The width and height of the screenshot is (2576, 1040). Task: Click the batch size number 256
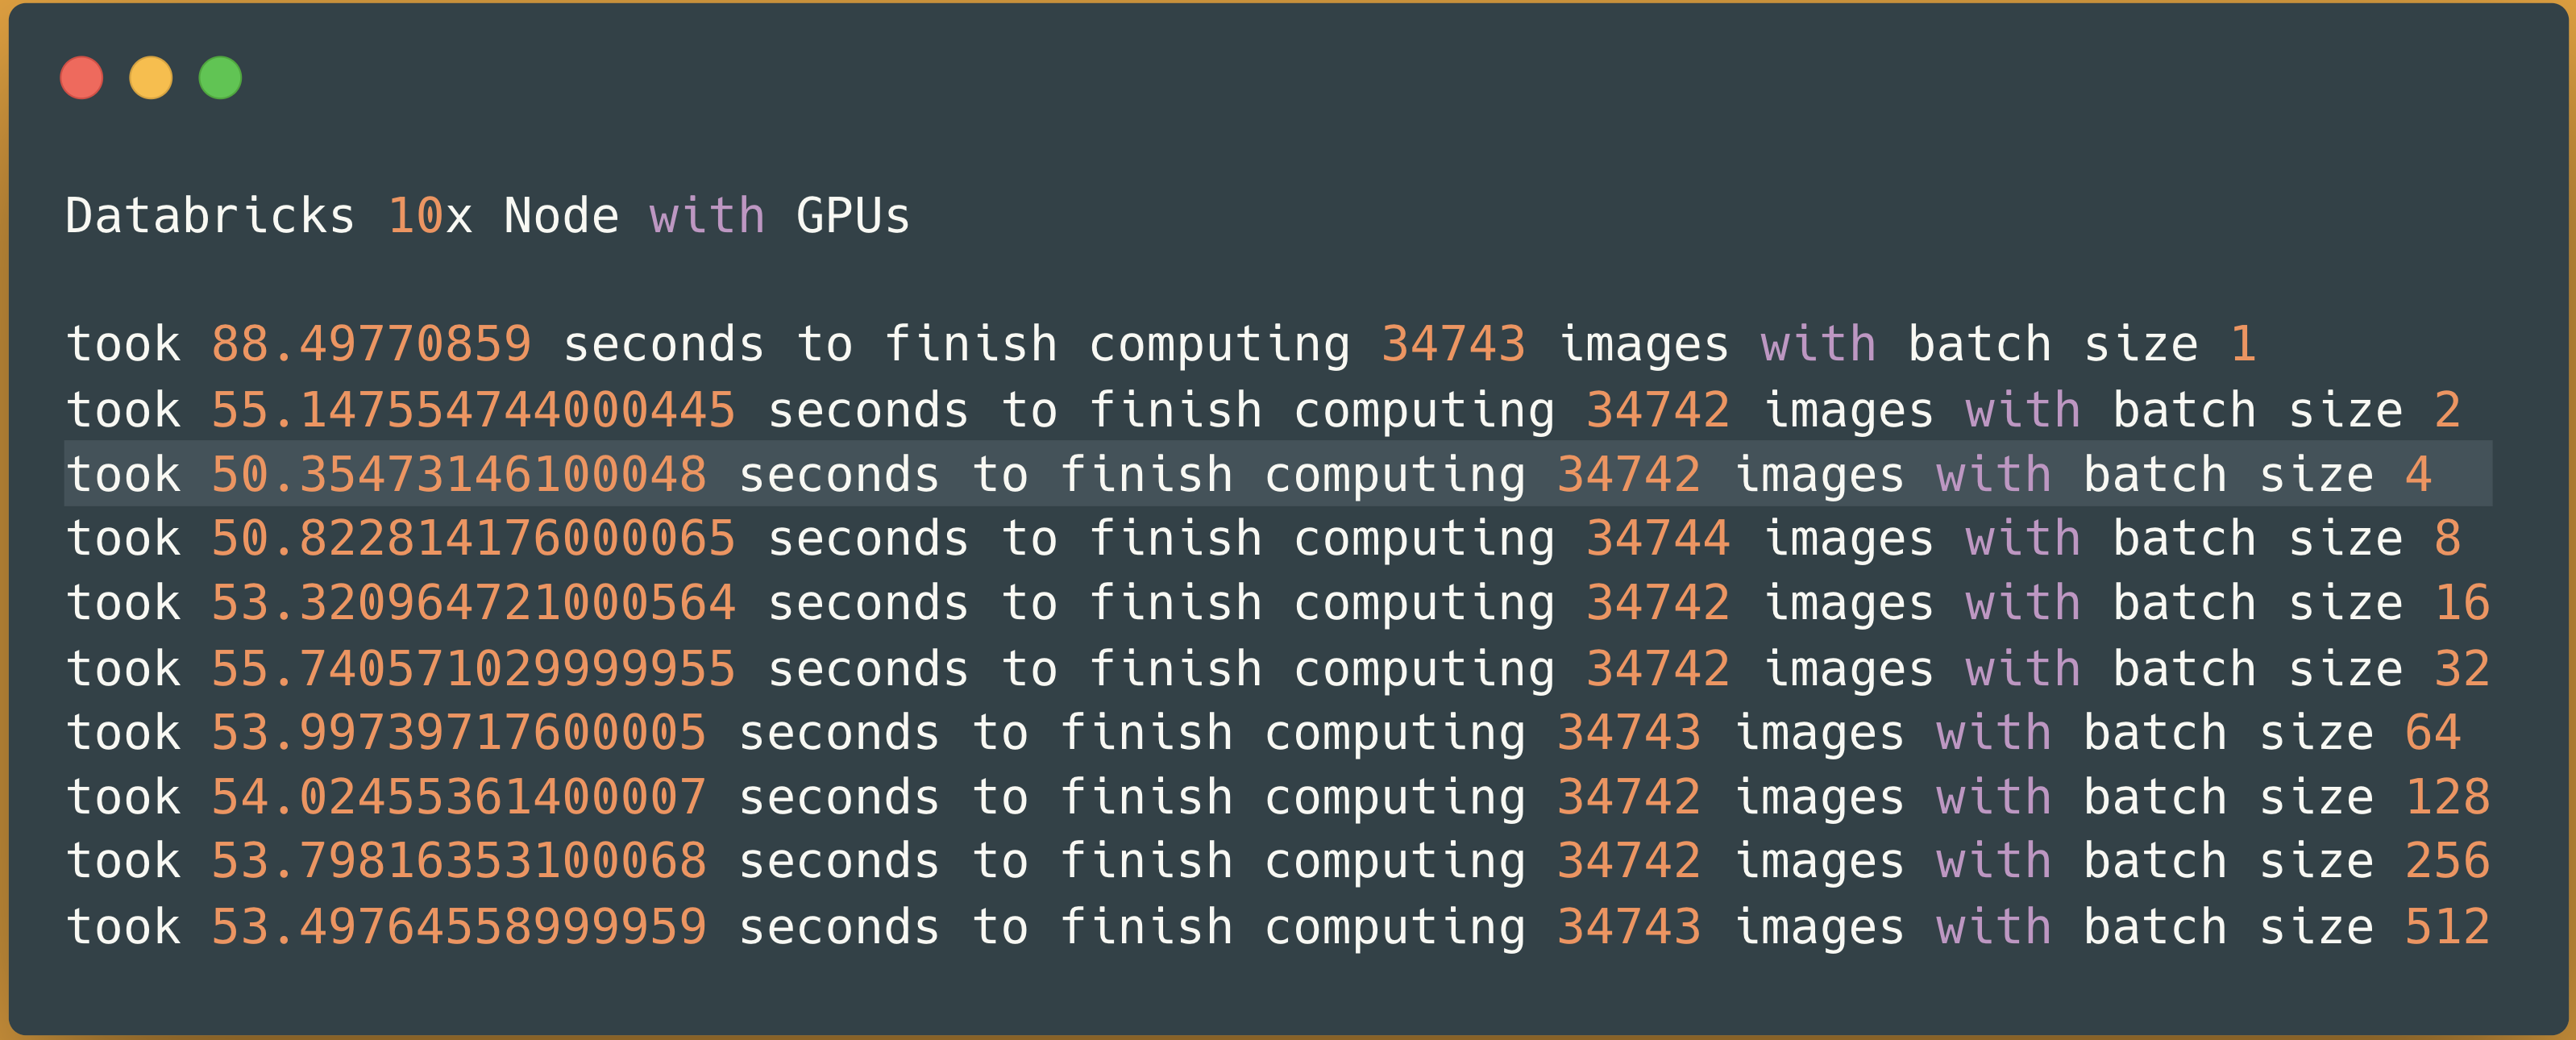[2447, 862]
